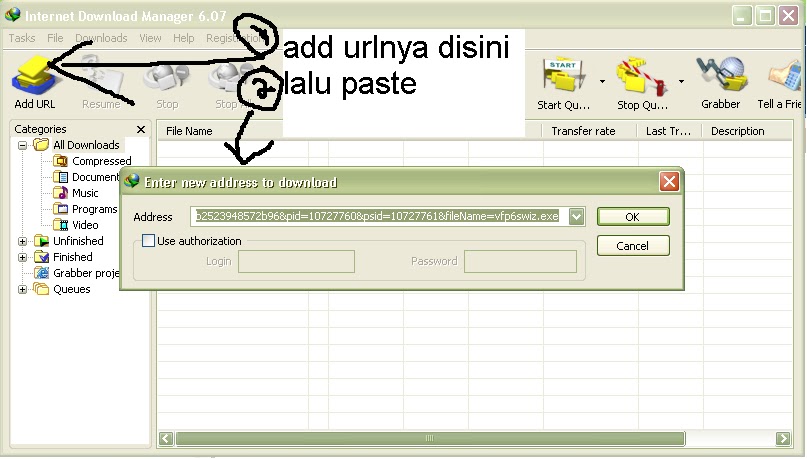
Task: Click Cancel in the address dialog
Action: (633, 246)
